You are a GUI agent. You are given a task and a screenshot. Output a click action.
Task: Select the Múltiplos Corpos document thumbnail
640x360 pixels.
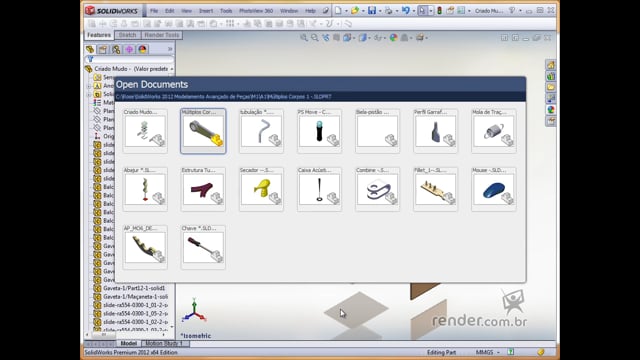tap(203, 131)
